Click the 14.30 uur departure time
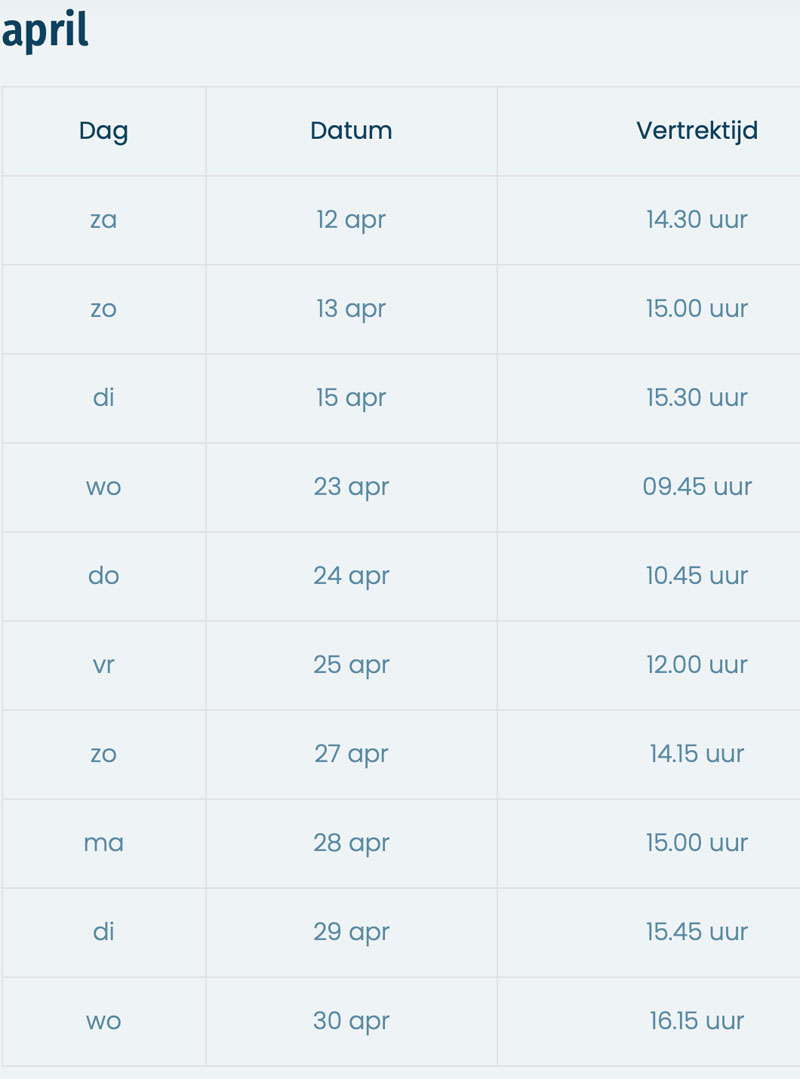This screenshot has height=1079, width=800. click(x=697, y=220)
